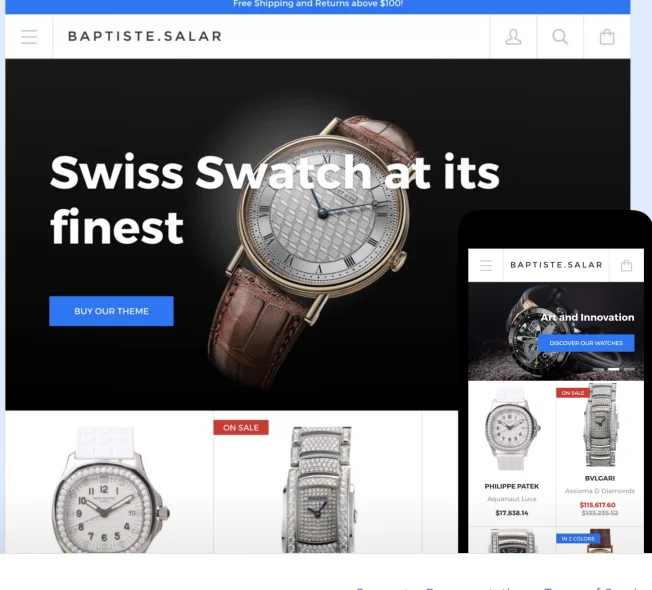Click the mobile ON SALE badge

(x=573, y=393)
